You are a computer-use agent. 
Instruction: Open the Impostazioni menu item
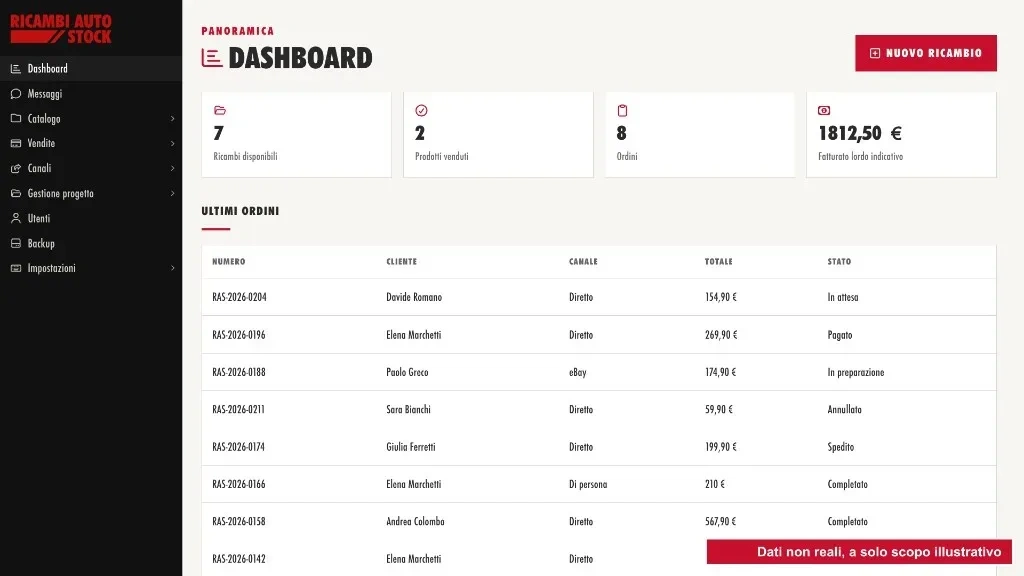[x=91, y=268]
